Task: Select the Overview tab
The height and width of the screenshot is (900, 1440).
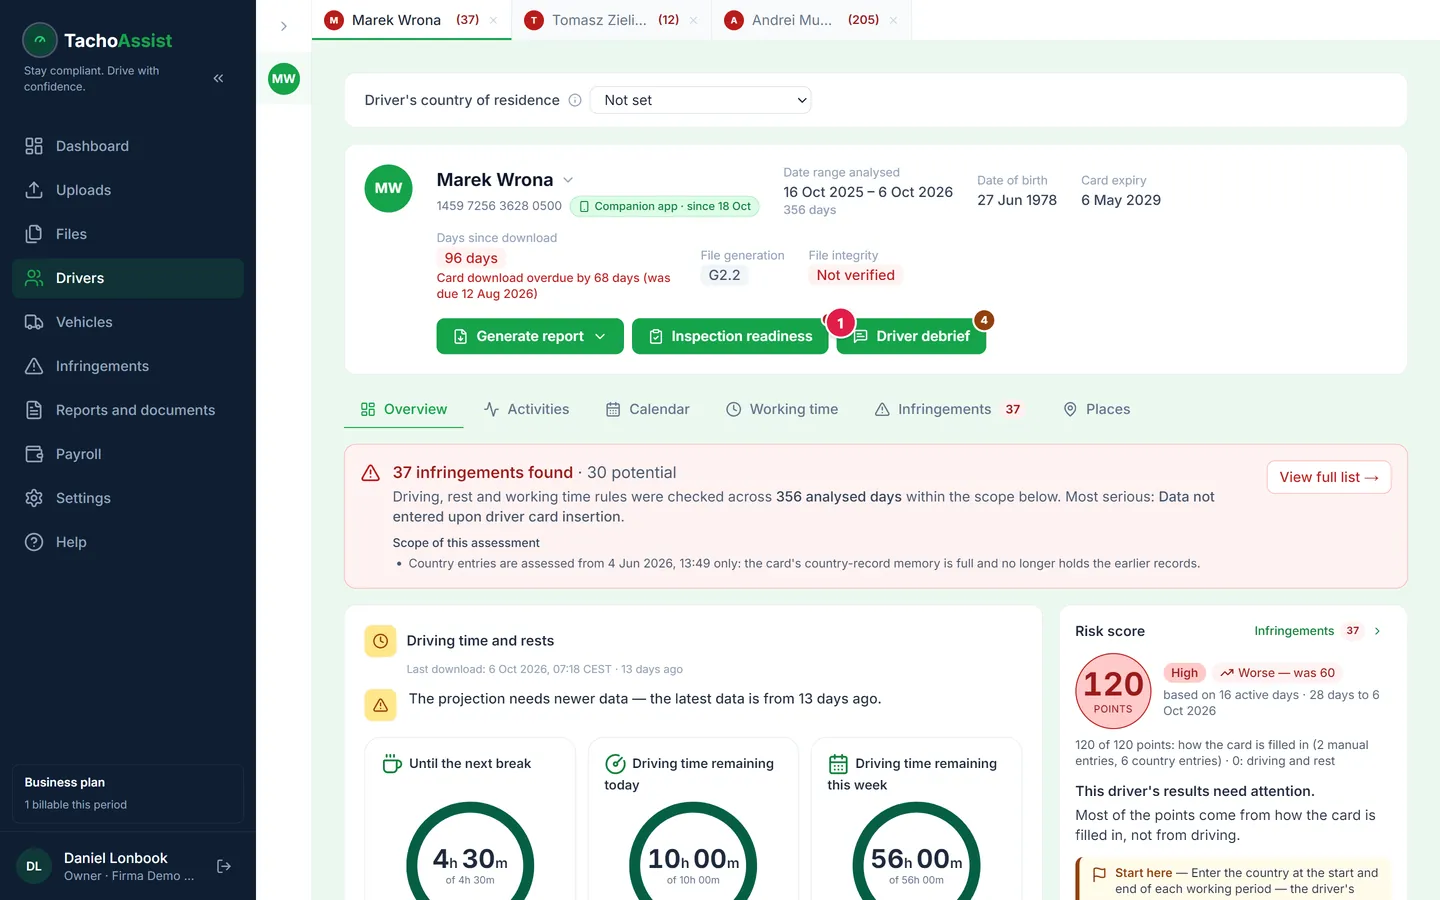Action: 404,409
